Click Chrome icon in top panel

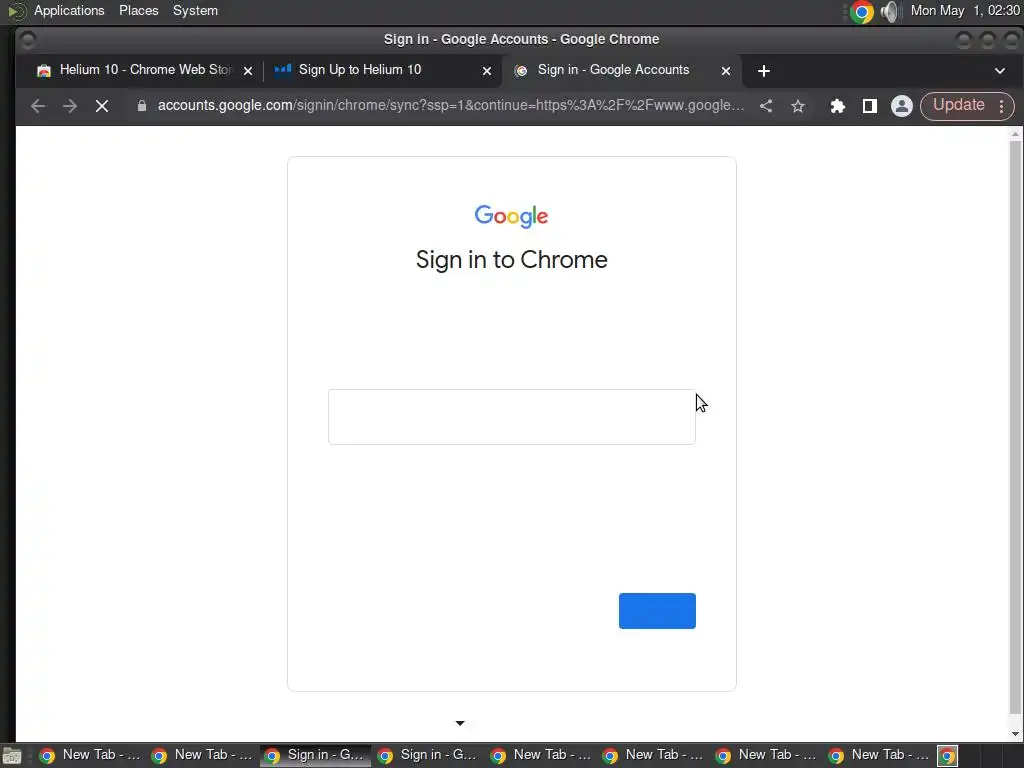click(862, 12)
